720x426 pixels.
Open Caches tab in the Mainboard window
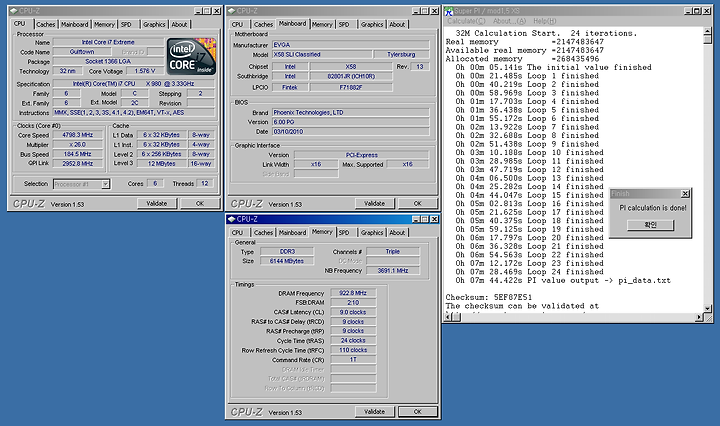click(263, 24)
